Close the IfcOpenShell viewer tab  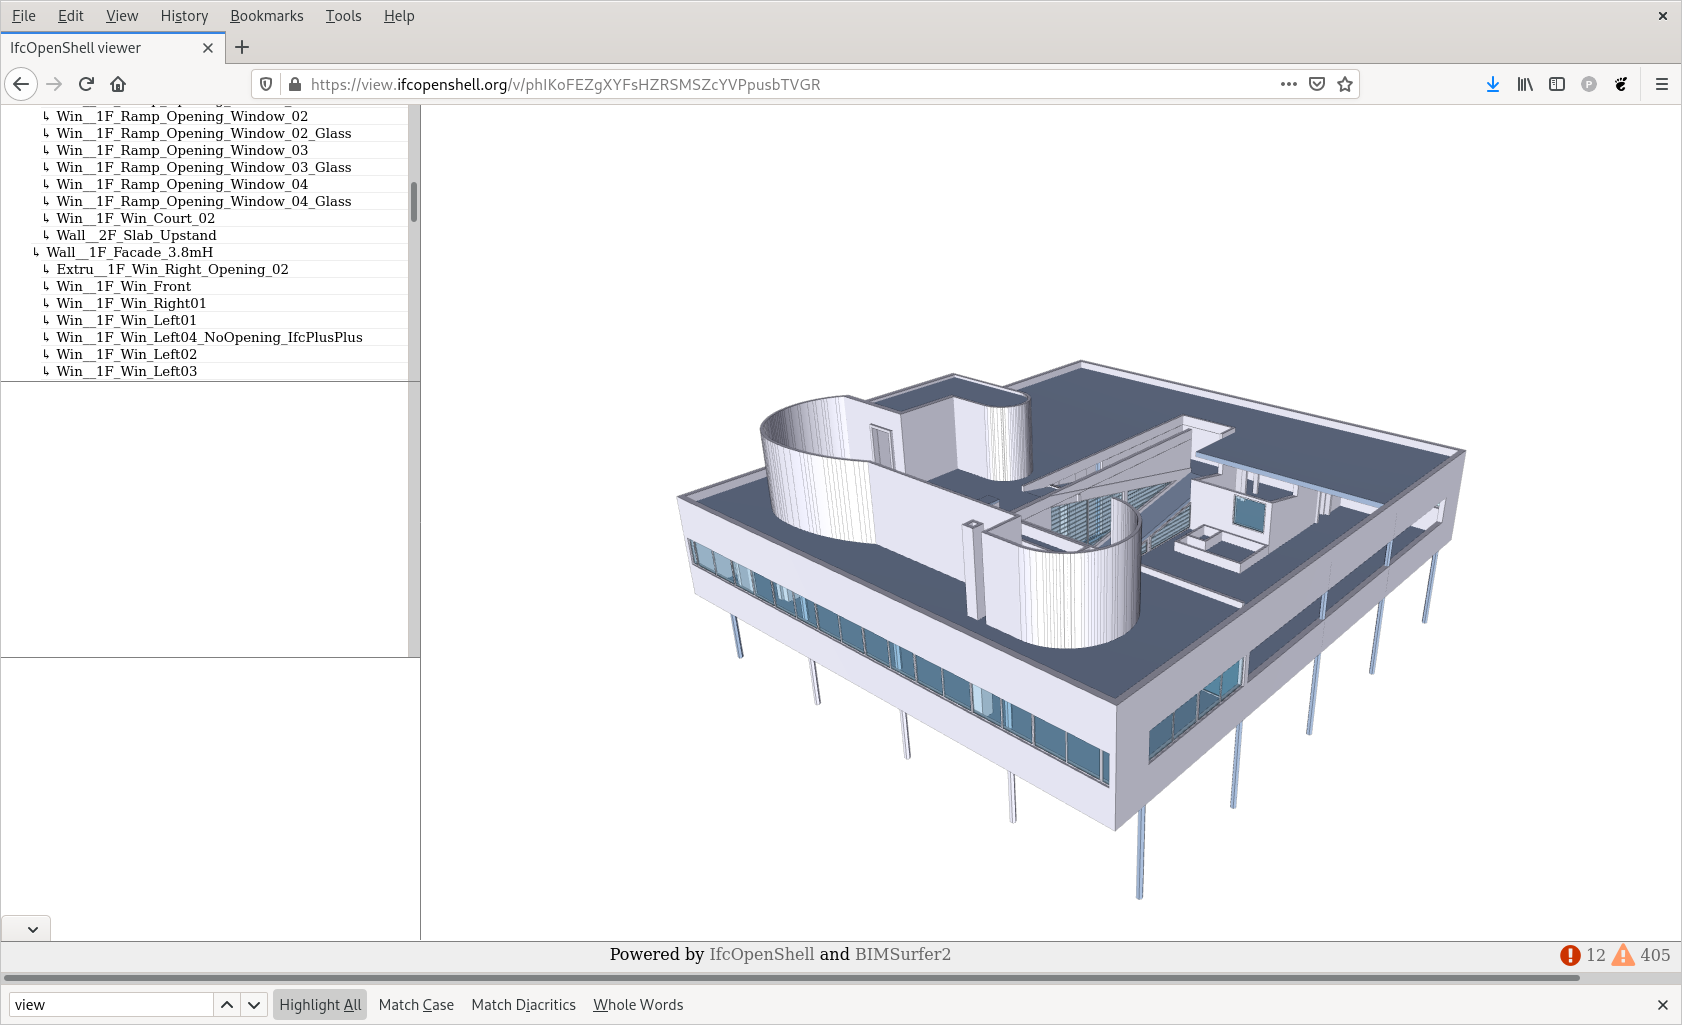[208, 48]
